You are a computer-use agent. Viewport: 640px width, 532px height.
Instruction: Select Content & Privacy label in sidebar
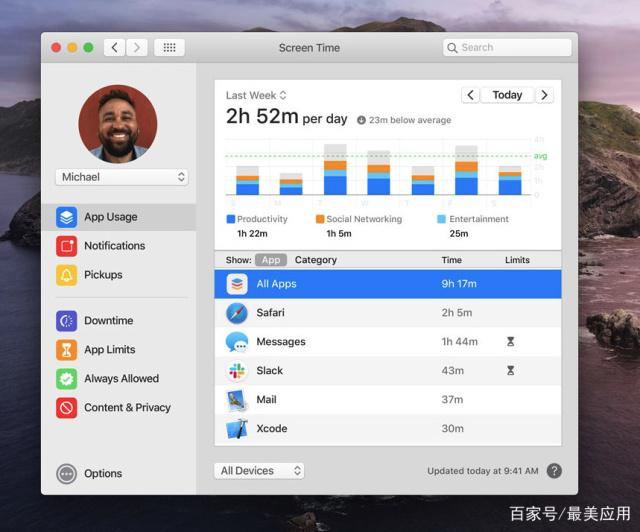coord(127,407)
